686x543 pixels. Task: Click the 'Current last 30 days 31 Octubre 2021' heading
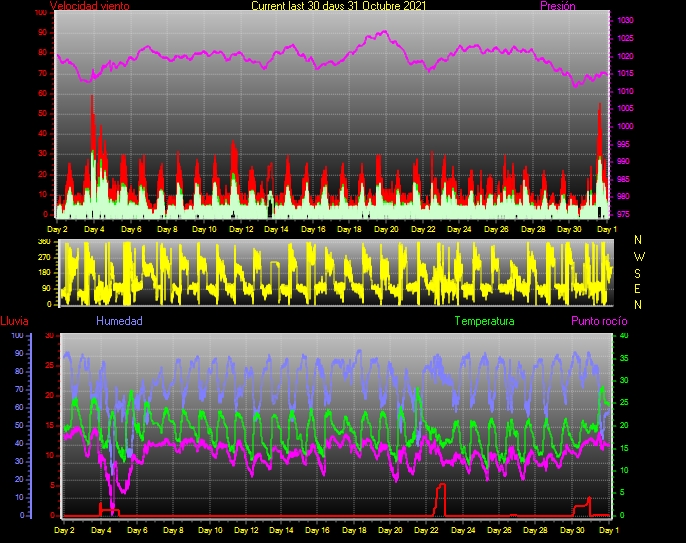coord(338,6)
